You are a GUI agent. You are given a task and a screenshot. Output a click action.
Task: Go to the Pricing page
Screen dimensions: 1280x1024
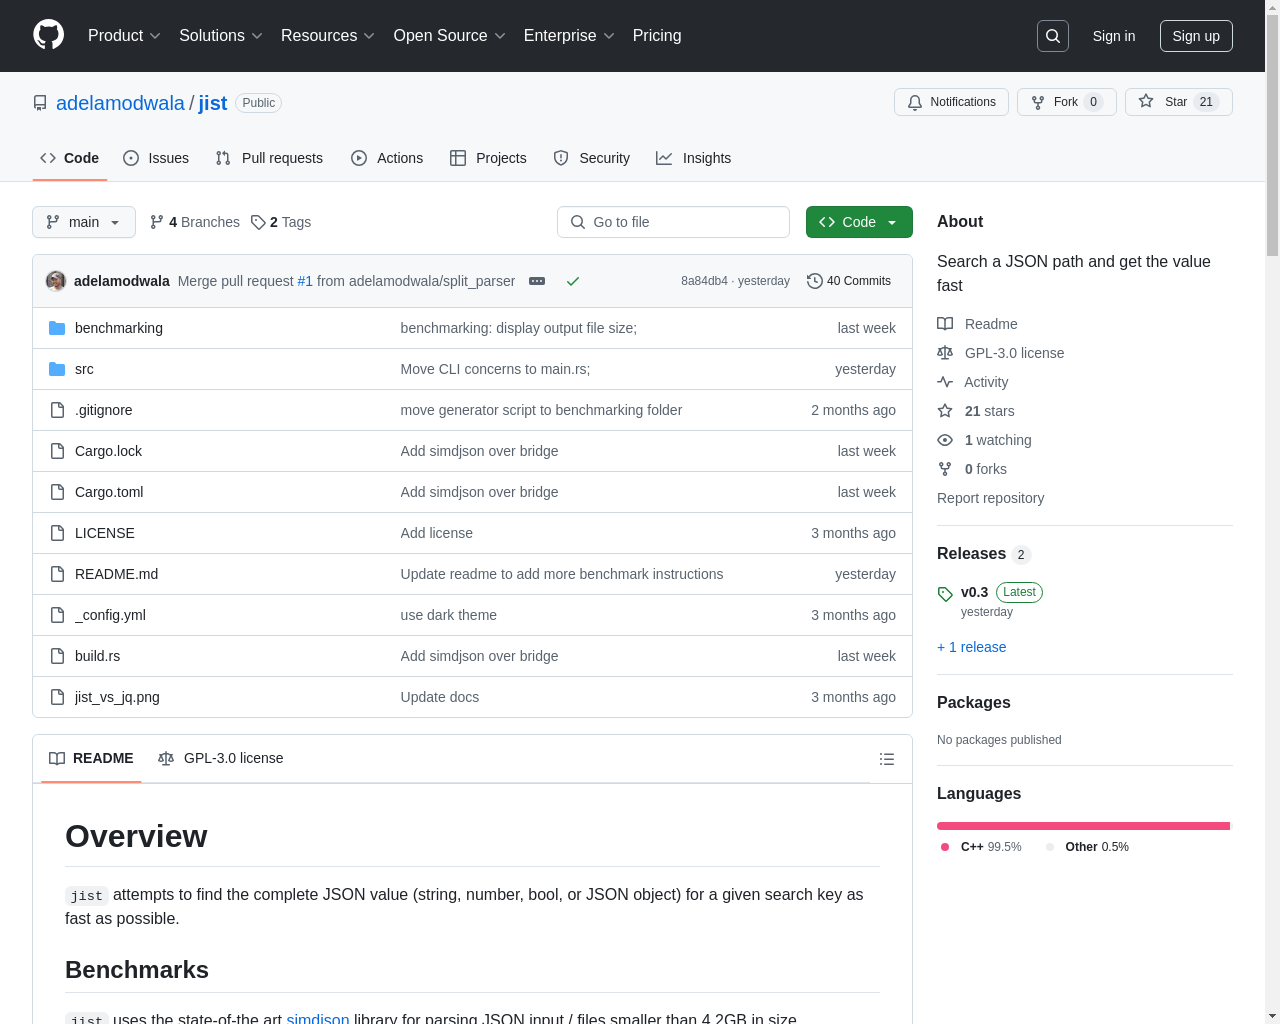coord(657,36)
